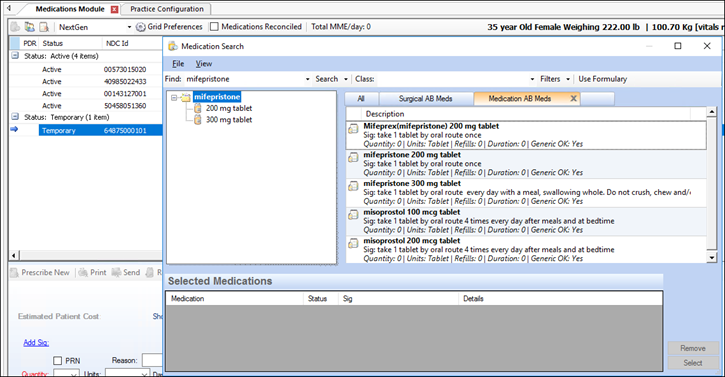
Task: Click the Select button
Action: click(x=693, y=363)
